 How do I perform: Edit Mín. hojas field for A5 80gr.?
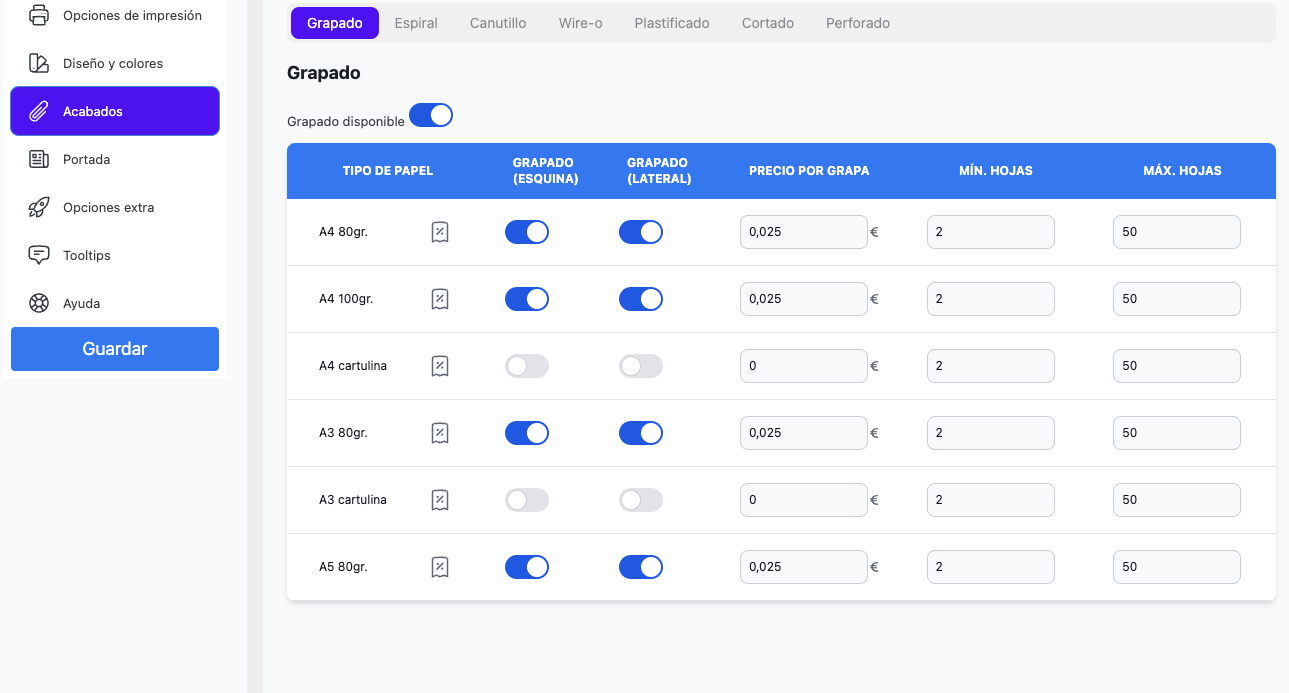point(991,567)
